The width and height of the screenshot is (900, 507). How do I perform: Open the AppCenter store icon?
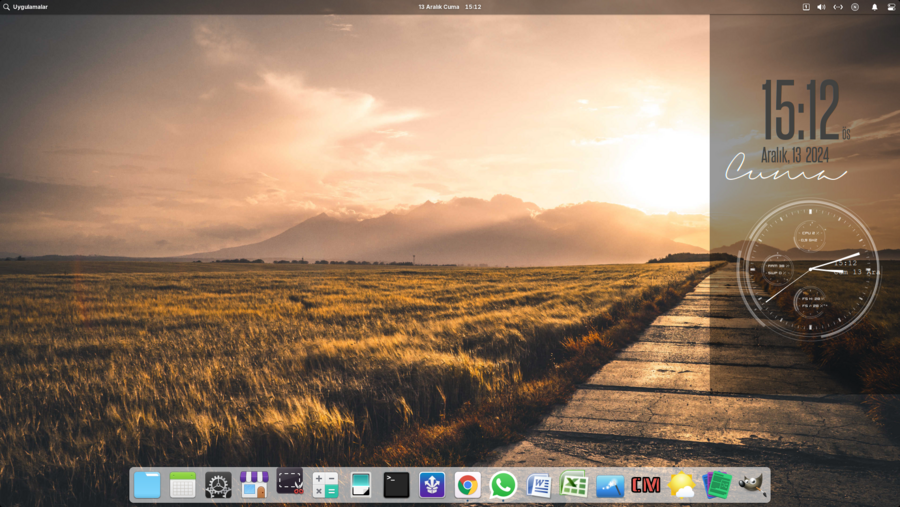[254, 485]
